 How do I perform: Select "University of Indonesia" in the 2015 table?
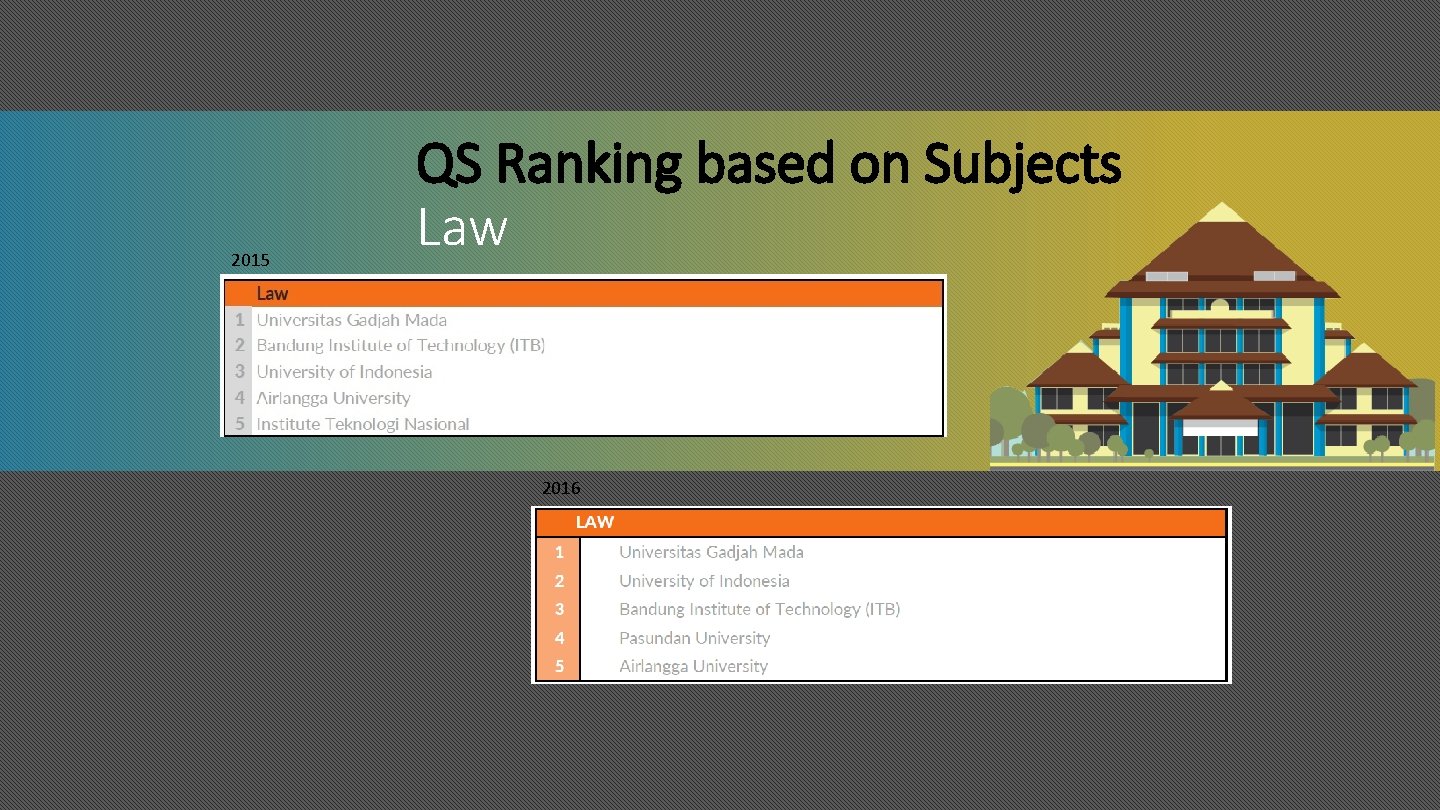click(x=344, y=372)
